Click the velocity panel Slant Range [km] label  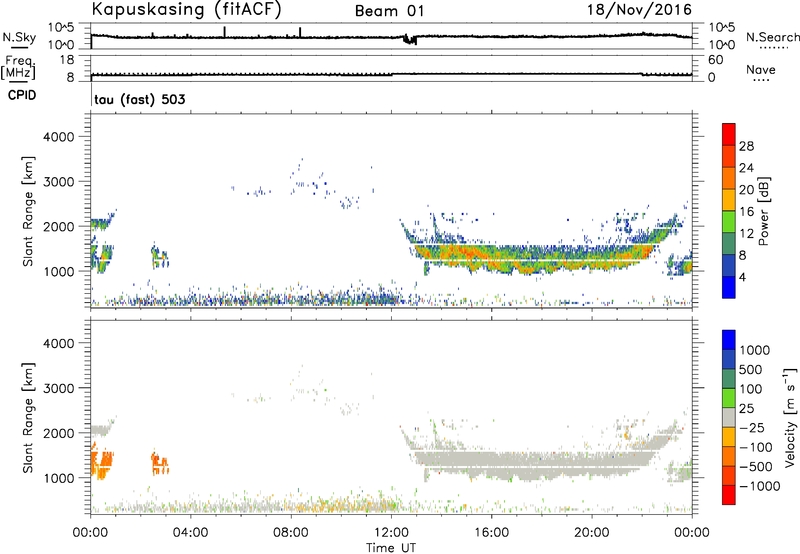[28, 417]
